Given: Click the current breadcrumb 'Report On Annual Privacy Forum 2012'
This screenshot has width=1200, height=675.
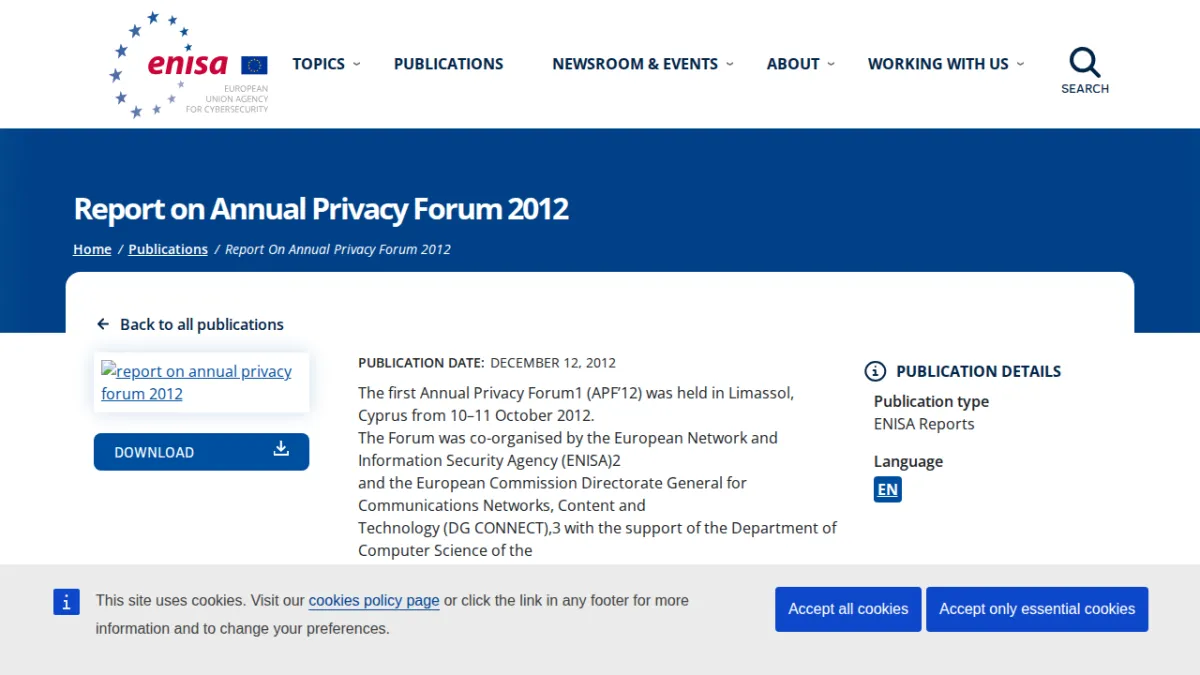Looking at the screenshot, I should pyautogui.click(x=338, y=249).
